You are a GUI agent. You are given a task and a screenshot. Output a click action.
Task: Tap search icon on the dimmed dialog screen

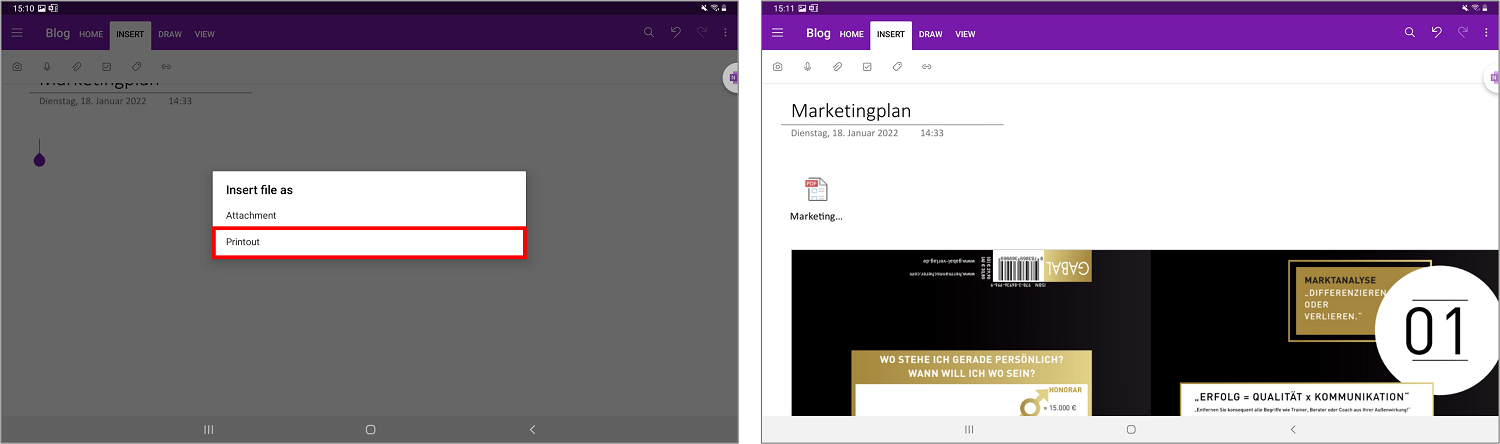pos(649,33)
